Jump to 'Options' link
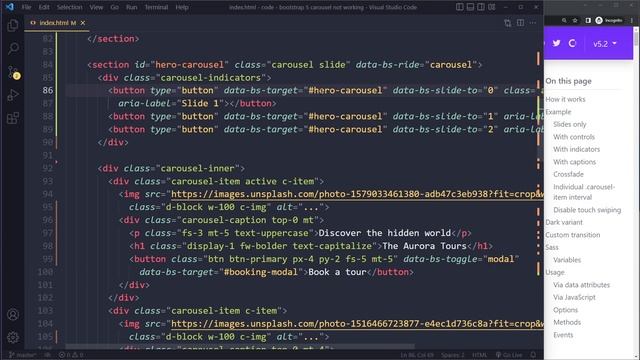 point(565,310)
